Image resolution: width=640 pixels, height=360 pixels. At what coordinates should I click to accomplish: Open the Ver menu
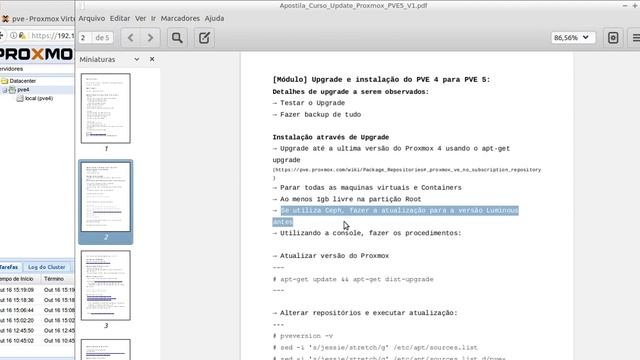tap(140, 18)
